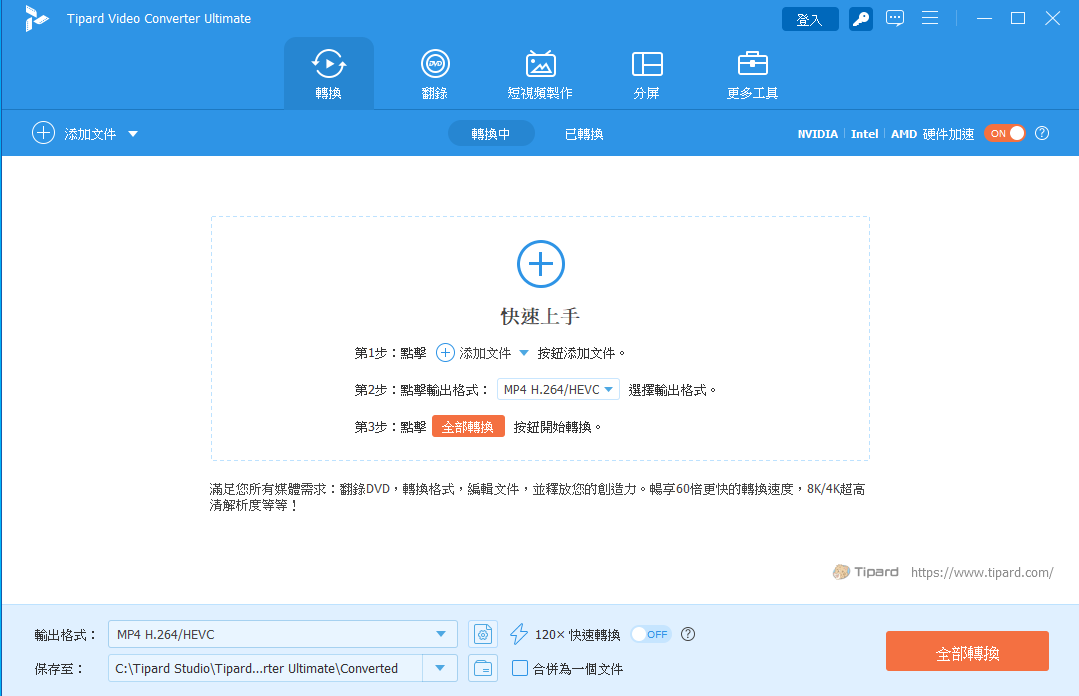
Task: Click the 登入 login button
Action: [x=809, y=19]
